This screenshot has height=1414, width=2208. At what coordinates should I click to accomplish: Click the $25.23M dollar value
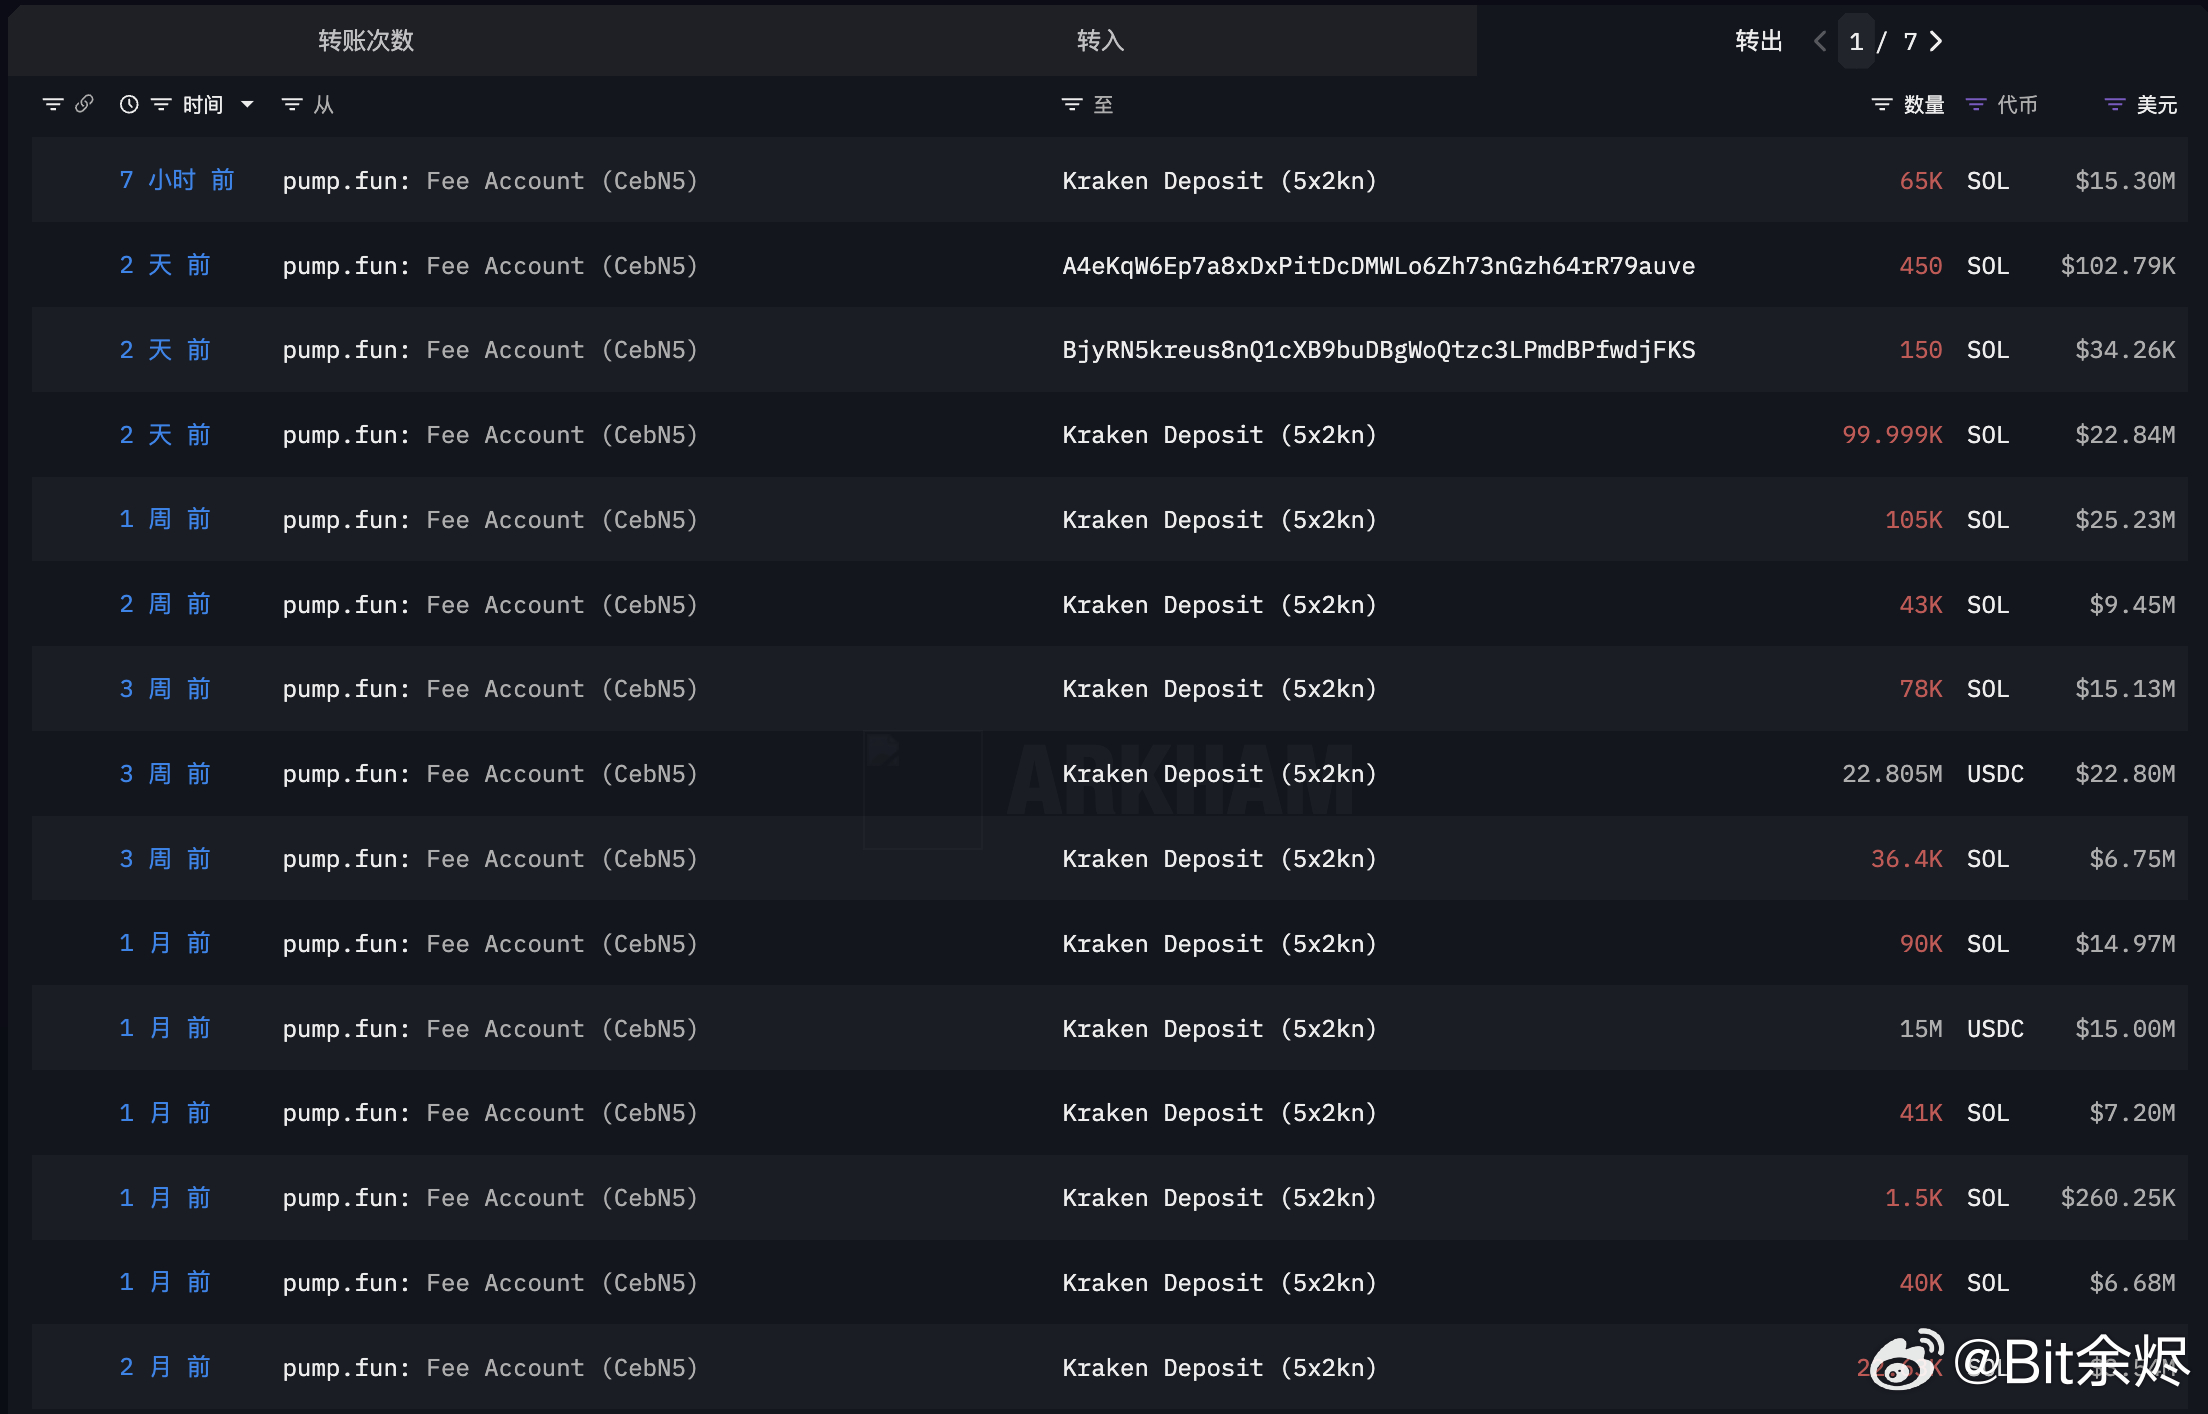pyautogui.click(x=2125, y=520)
